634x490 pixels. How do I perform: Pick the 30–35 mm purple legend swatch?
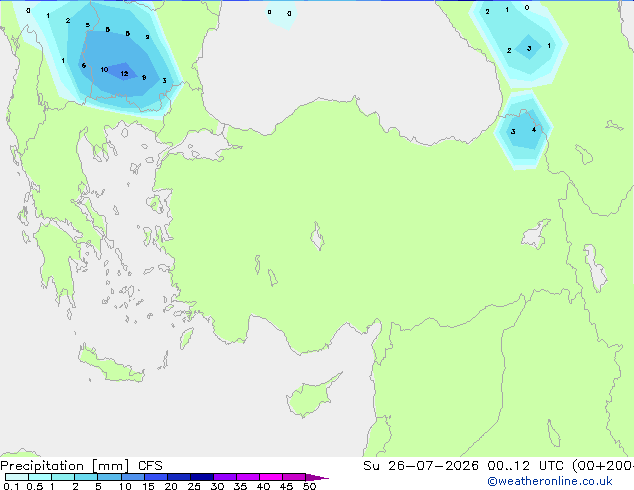(225, 477)
